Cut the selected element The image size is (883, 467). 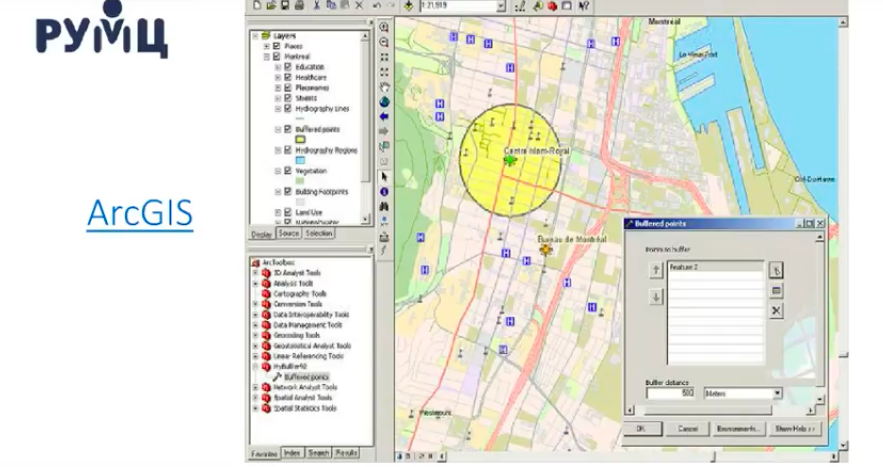coord(316,6)
